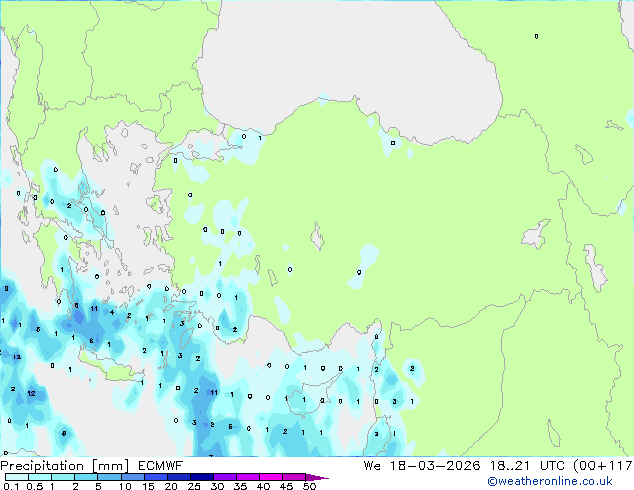Click legend scale label '0.1'
Image resolution: width=634 pixels, height=490 pixels.
(11, 486)
